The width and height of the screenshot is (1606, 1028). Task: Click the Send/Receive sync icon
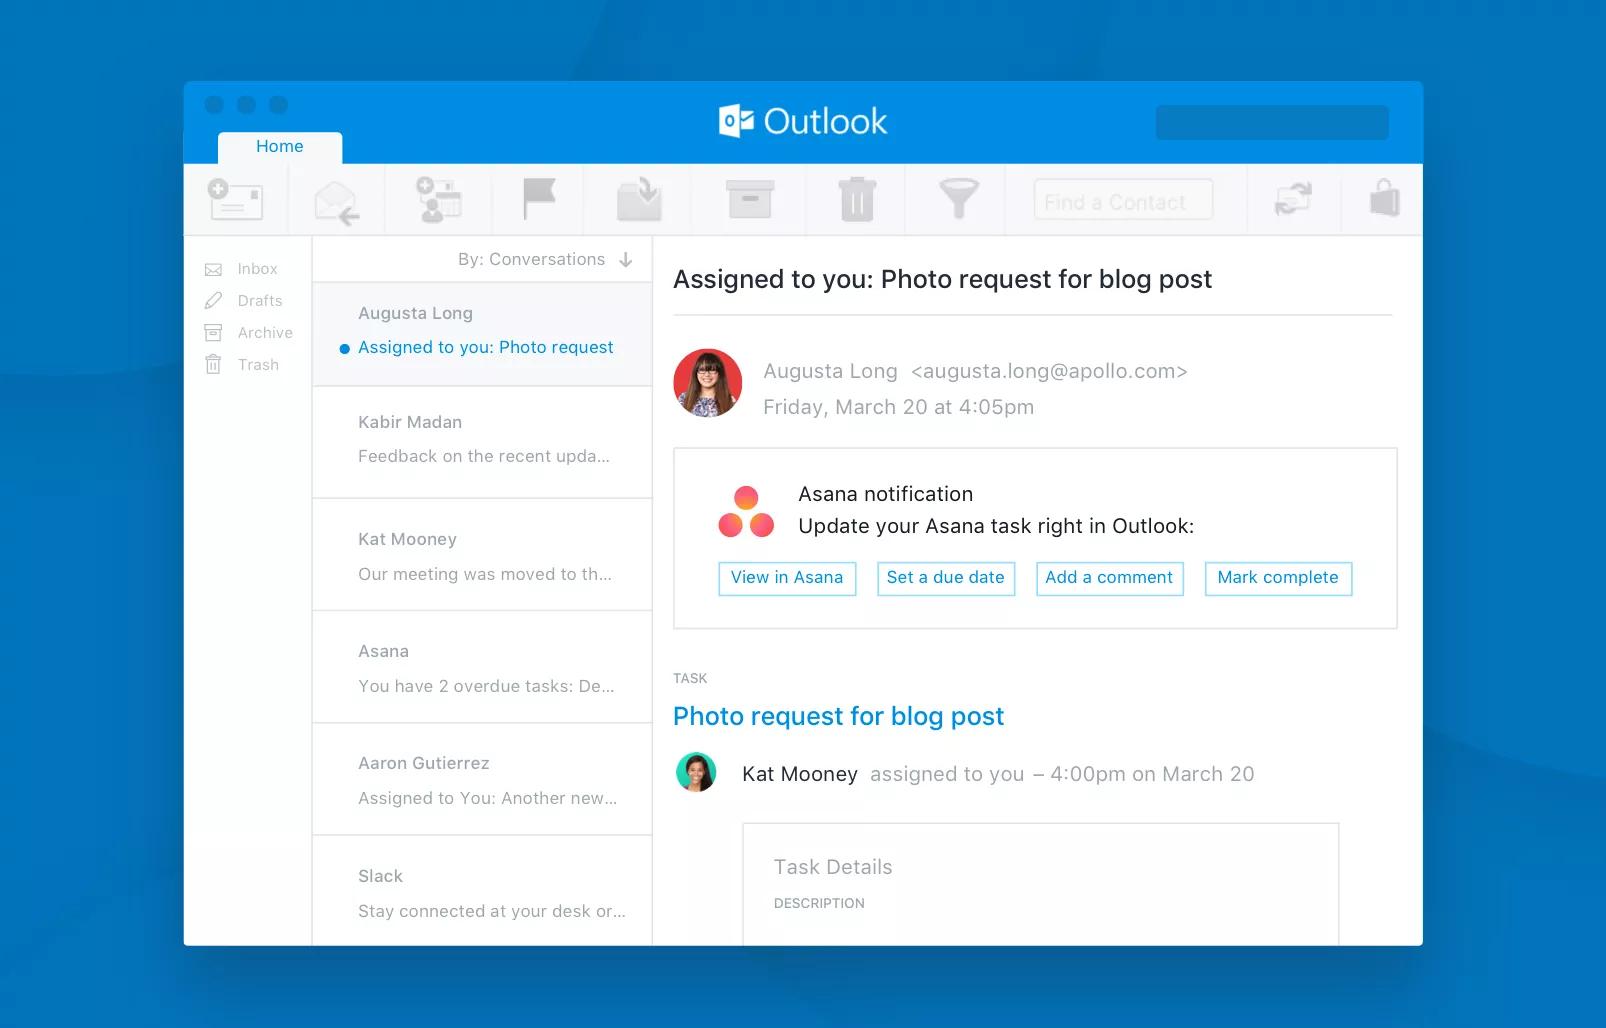[1293, 199]
